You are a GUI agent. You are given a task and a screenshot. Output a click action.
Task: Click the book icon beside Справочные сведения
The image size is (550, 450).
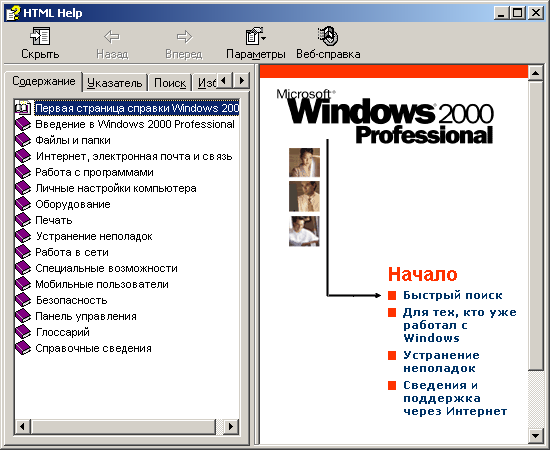pyautogui.click(x=23, y=348)
